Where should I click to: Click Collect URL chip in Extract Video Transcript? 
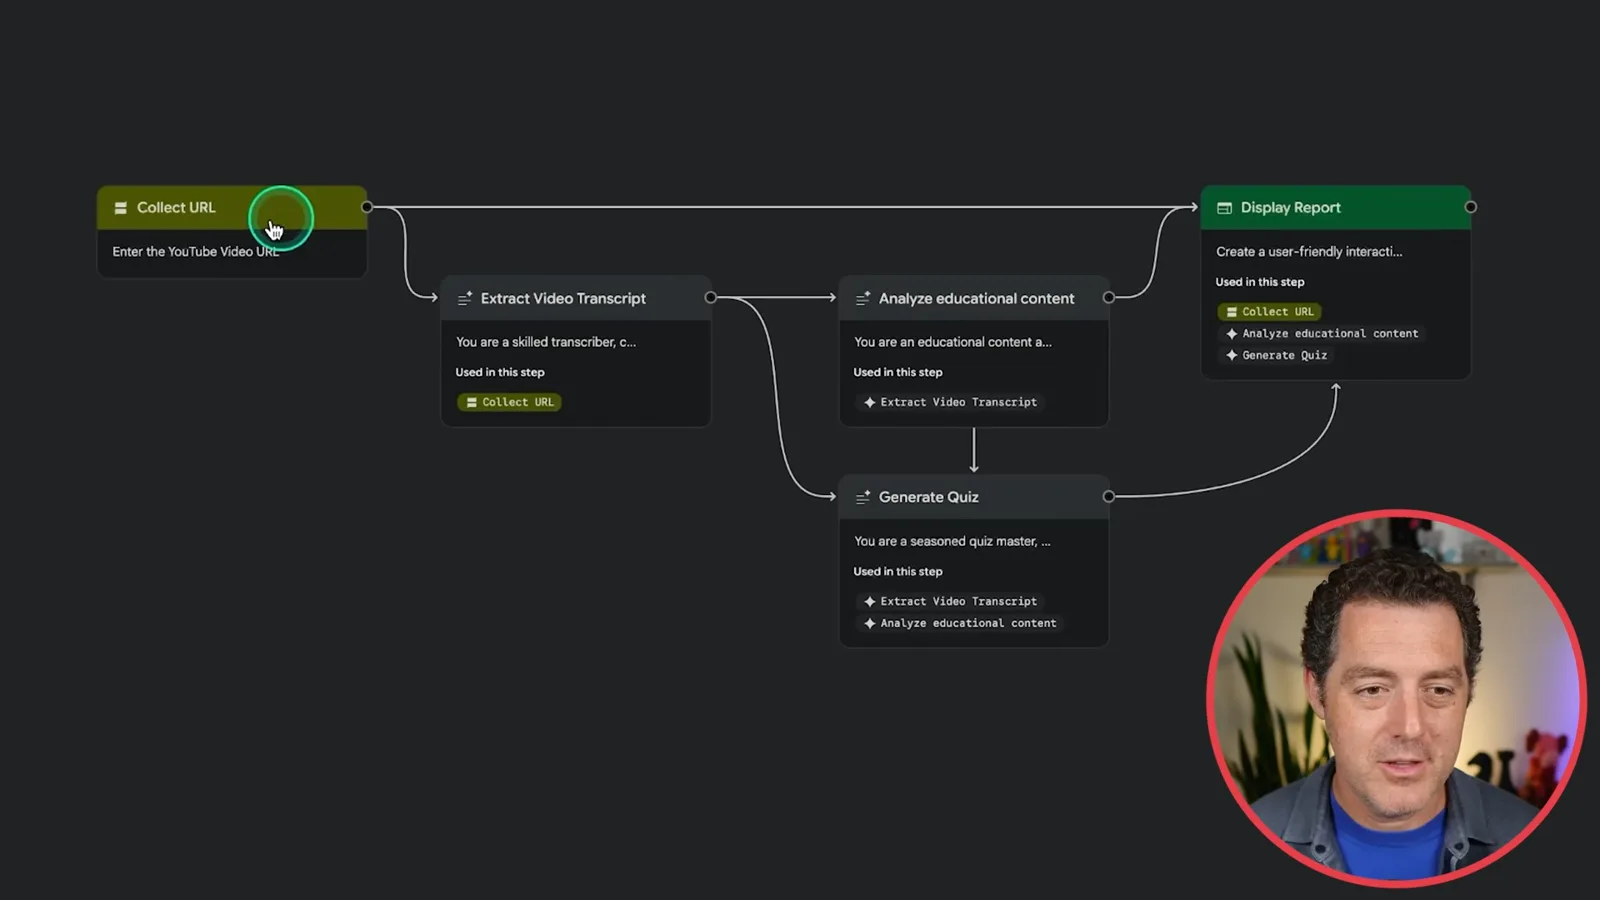pos(509,402)
